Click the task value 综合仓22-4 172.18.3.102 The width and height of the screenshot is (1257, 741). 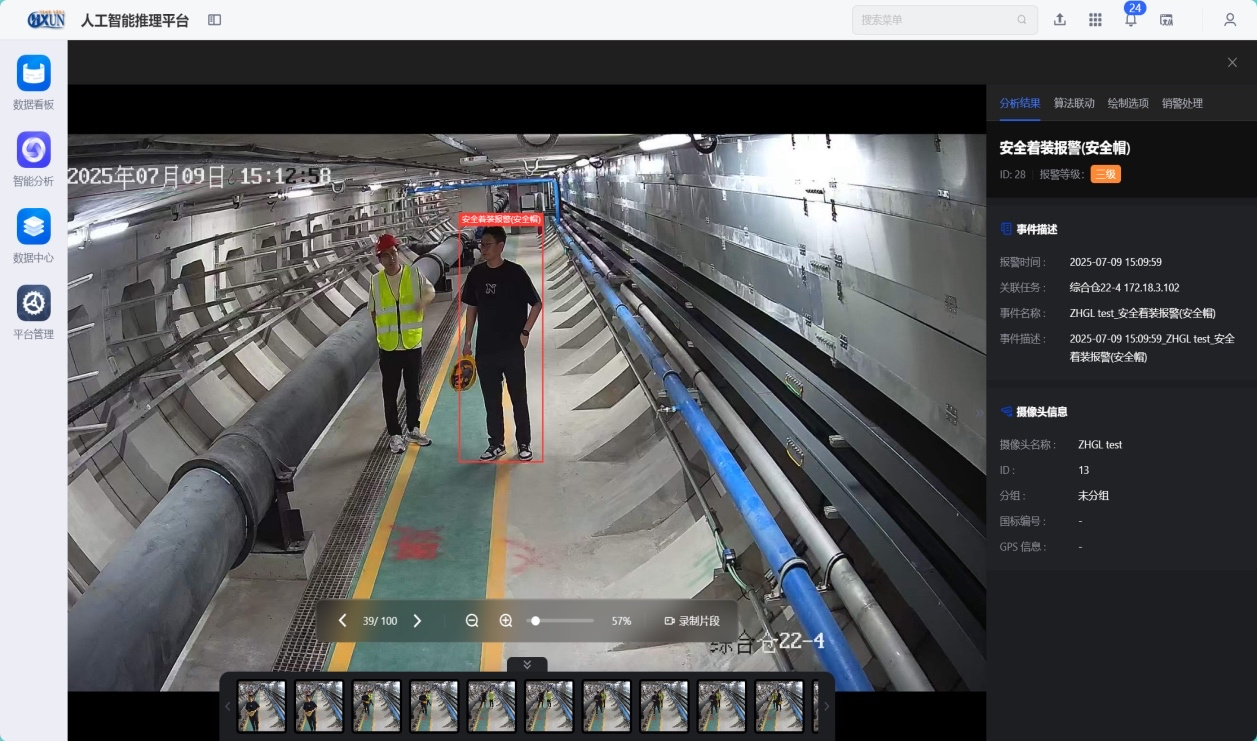1125,288
